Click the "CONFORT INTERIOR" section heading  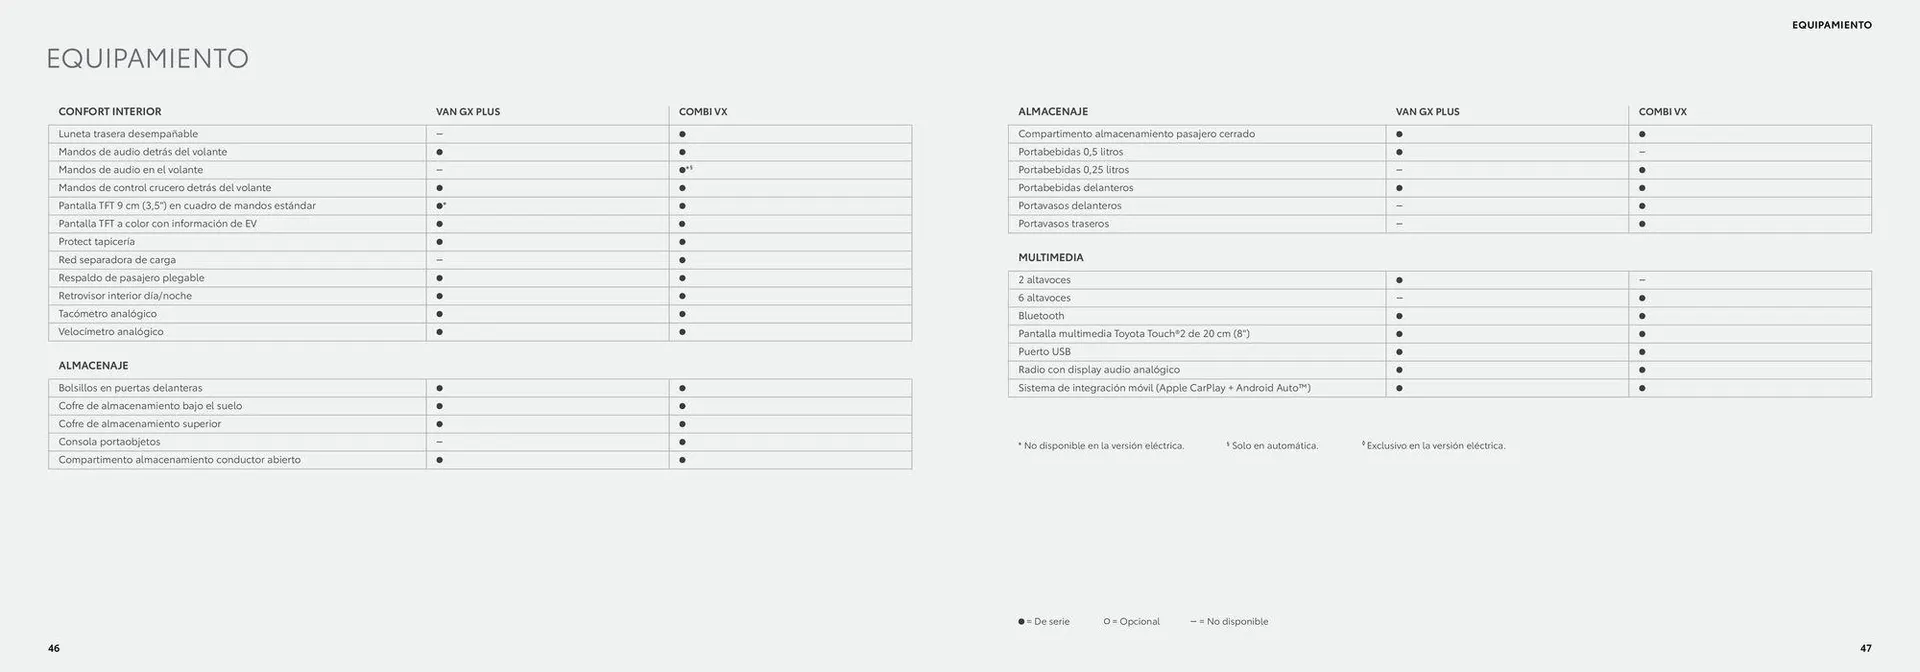[x=110, y=112]
